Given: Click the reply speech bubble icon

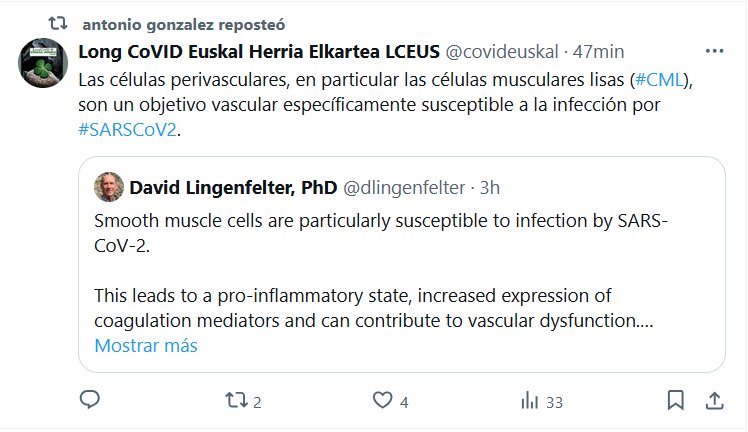Looking at the screenshot, I should pyautogui.click(x=90, y=401).
